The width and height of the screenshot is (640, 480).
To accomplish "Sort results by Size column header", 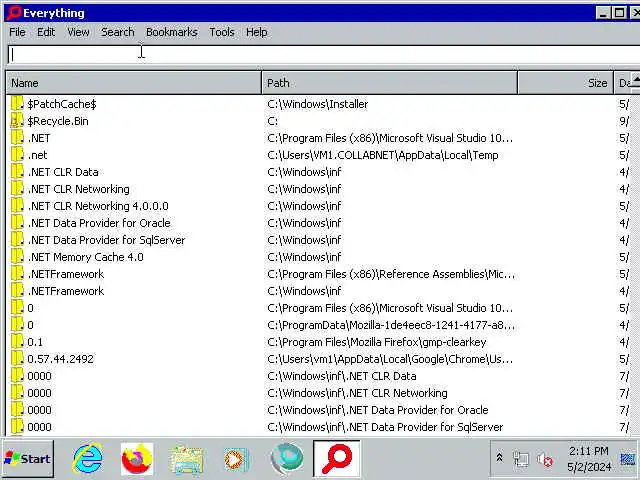I will (566, 83).
